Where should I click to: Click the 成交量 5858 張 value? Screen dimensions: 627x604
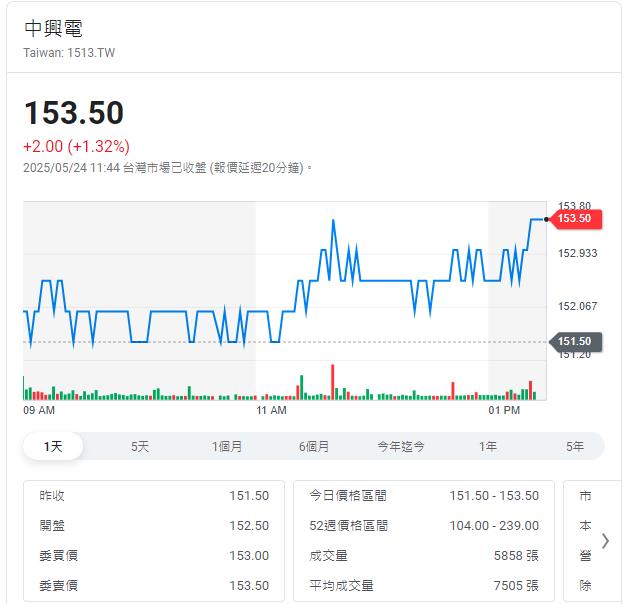click(516, 556)
